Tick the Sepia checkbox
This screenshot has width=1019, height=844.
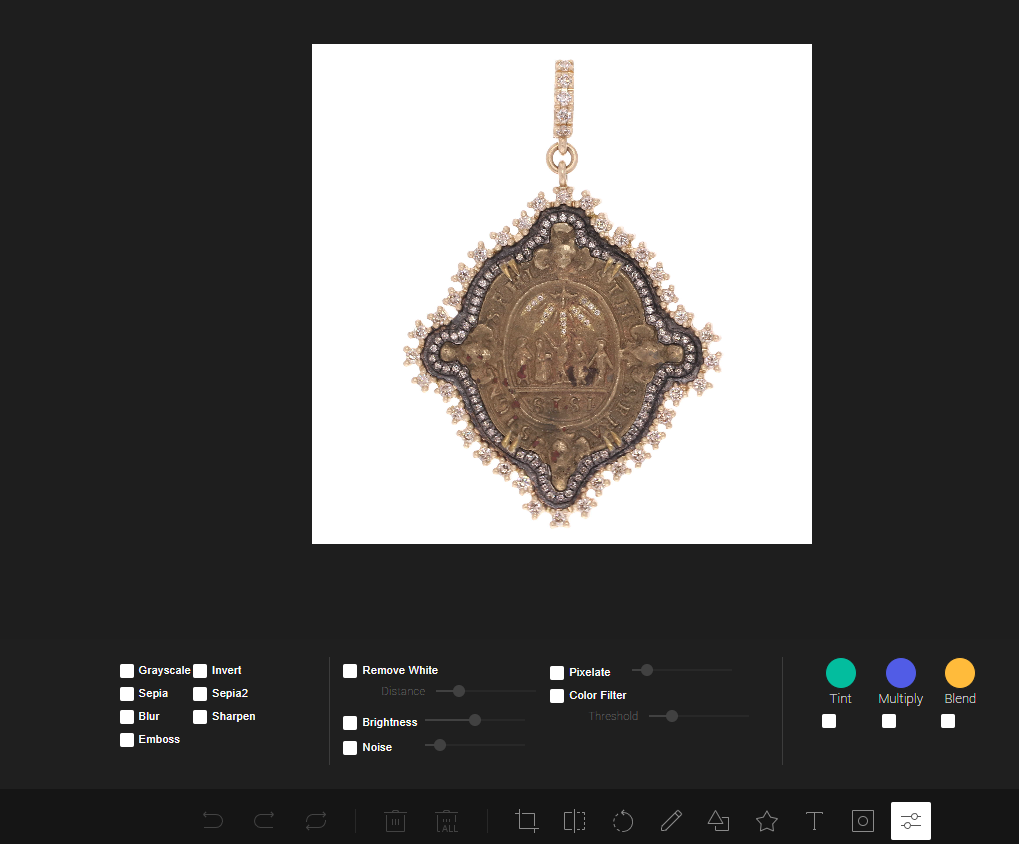127,694
